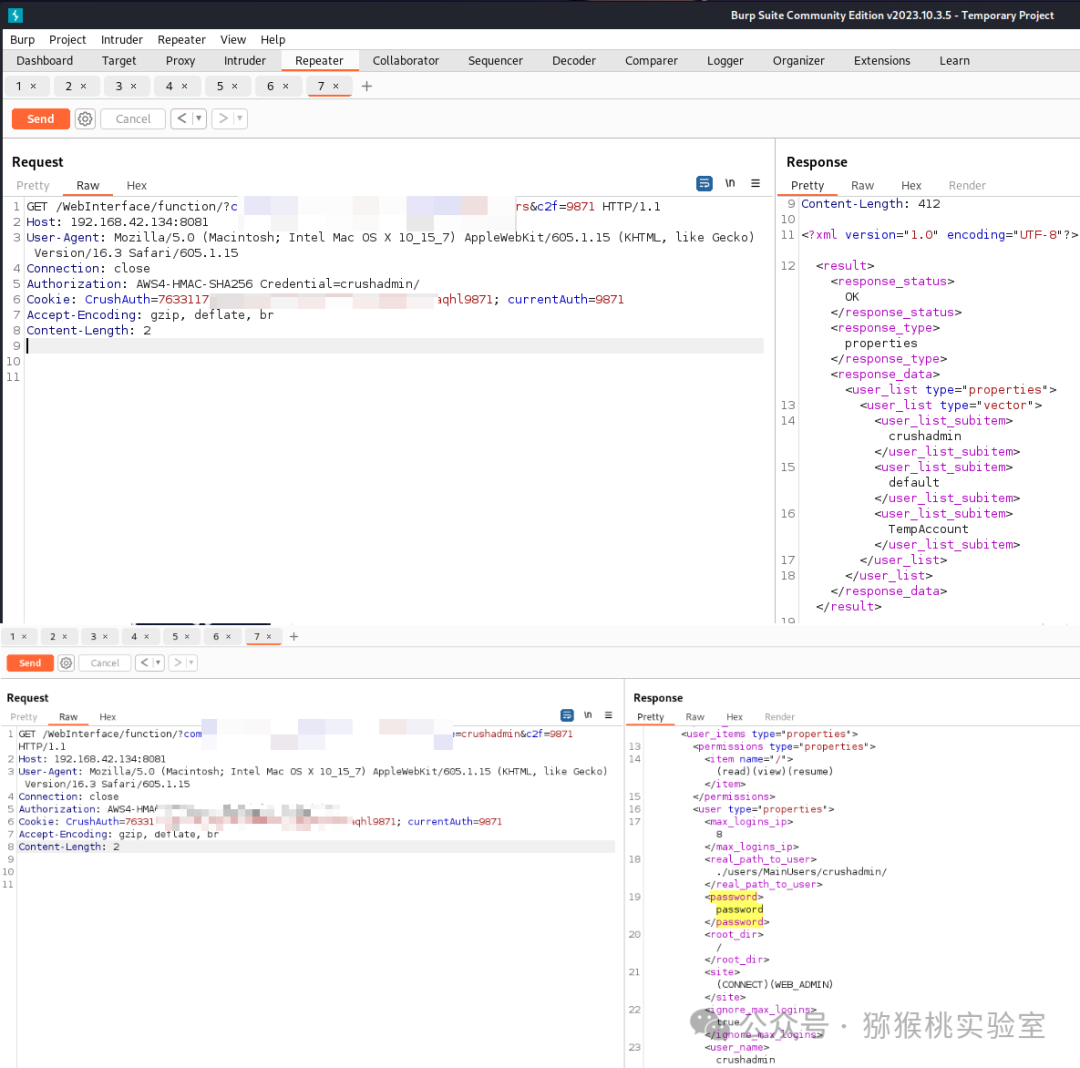Open hamburger menu in lower Request panel

point(608,715)
